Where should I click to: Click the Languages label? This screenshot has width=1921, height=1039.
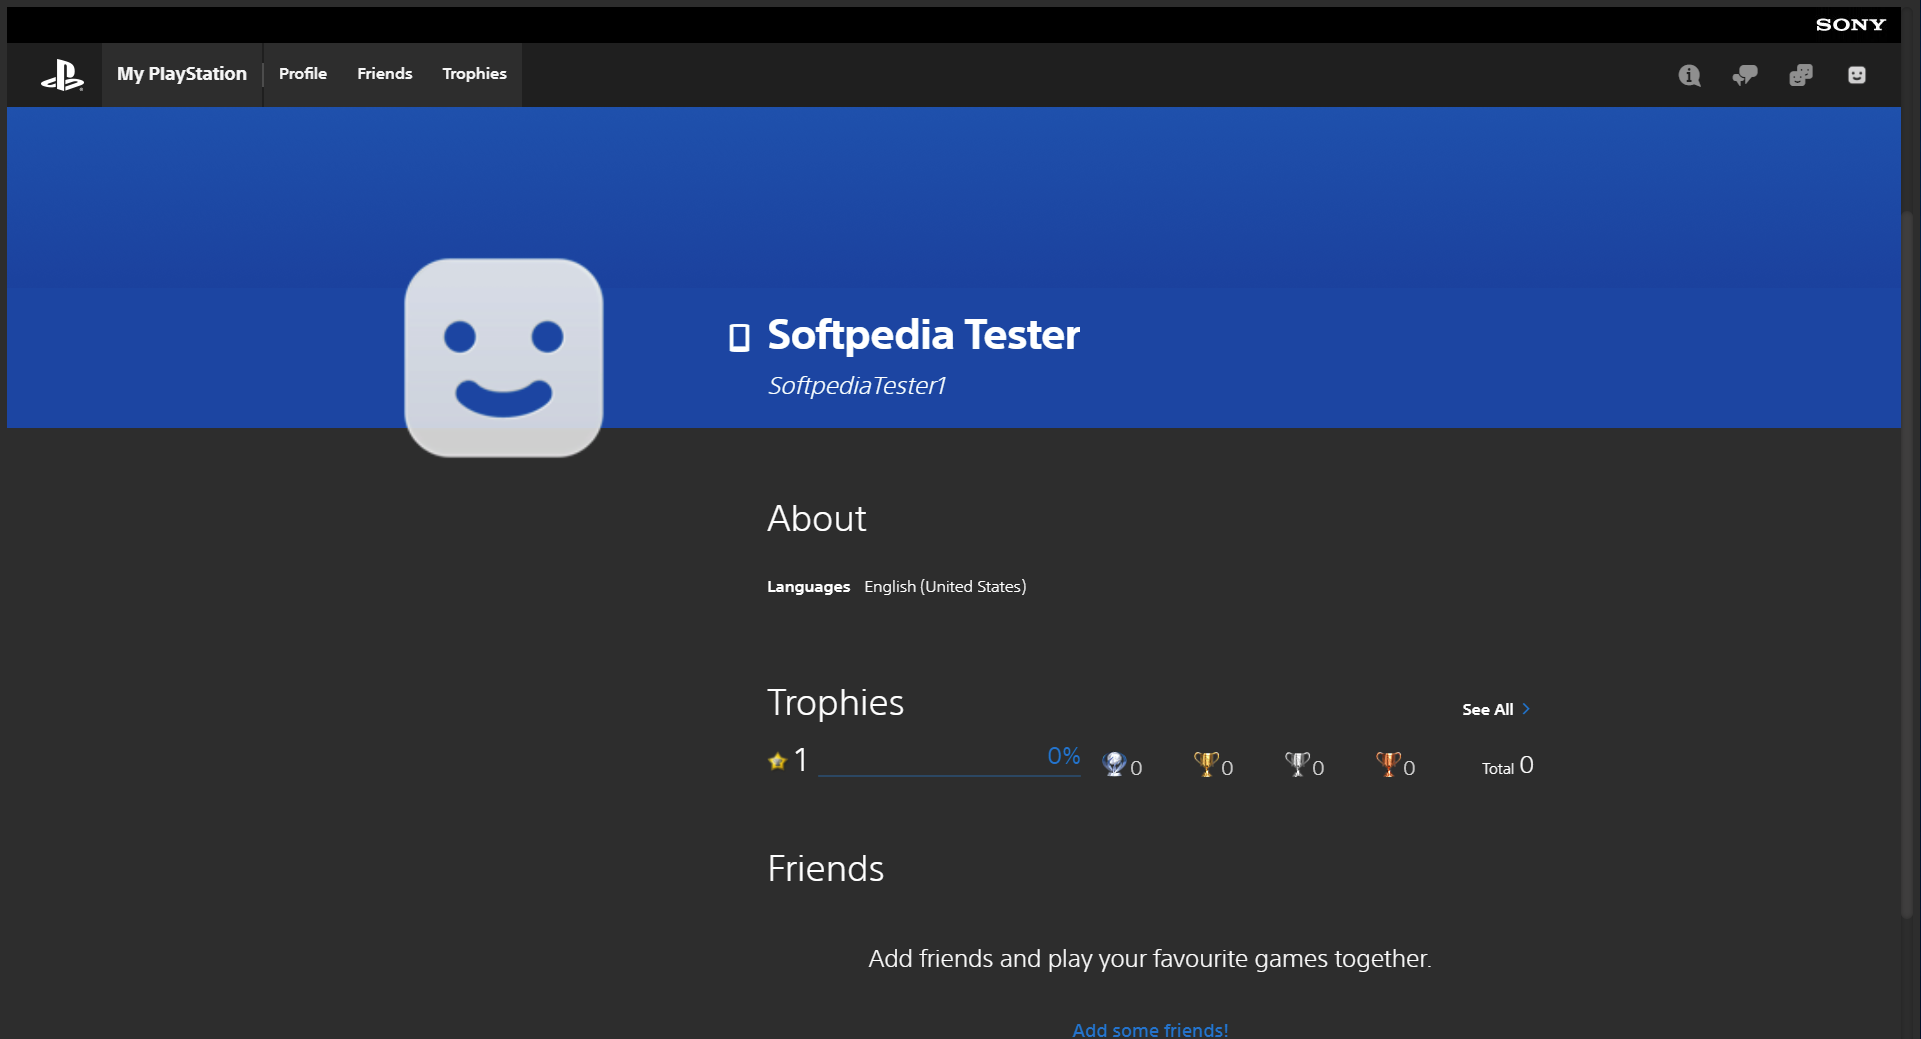pos(808,587)
